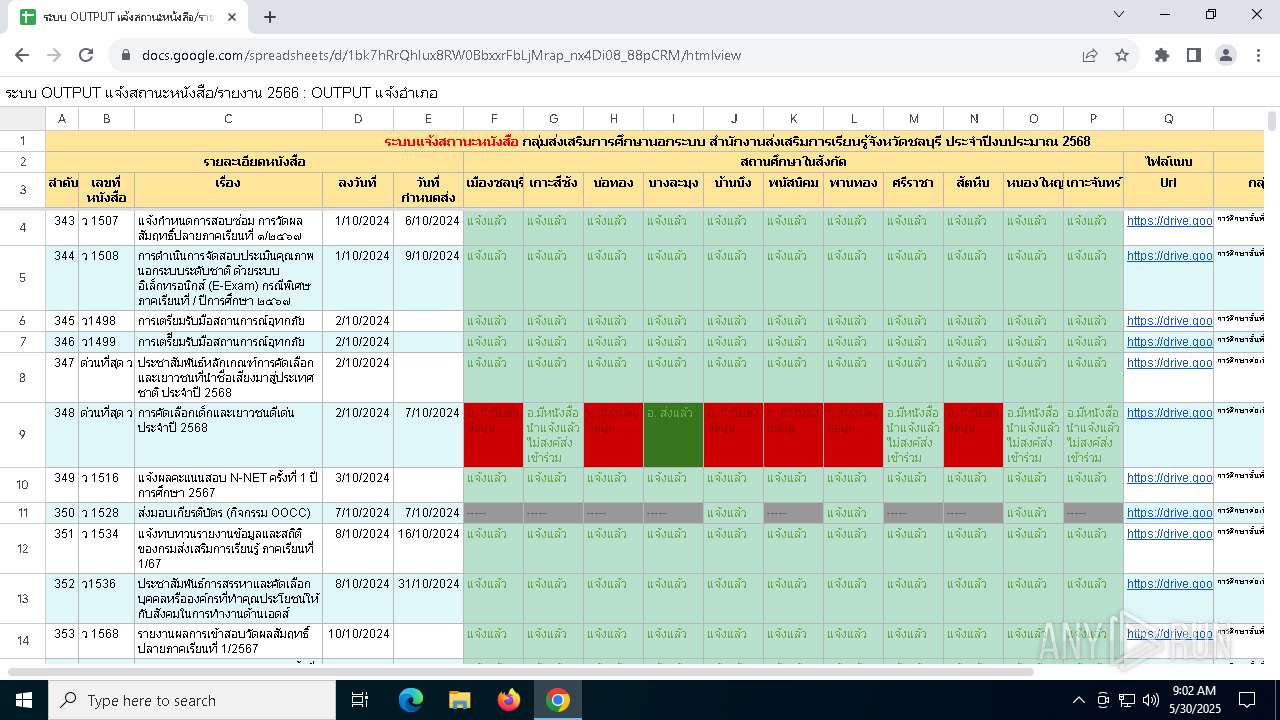Click the address bar URL
1280x720 pixels.
pyautogui.click(x=441, y=55)
